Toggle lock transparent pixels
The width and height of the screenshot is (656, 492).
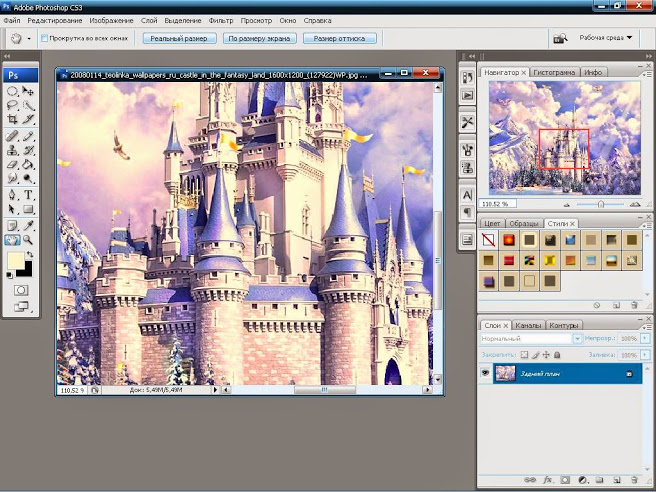click(525, 355)
